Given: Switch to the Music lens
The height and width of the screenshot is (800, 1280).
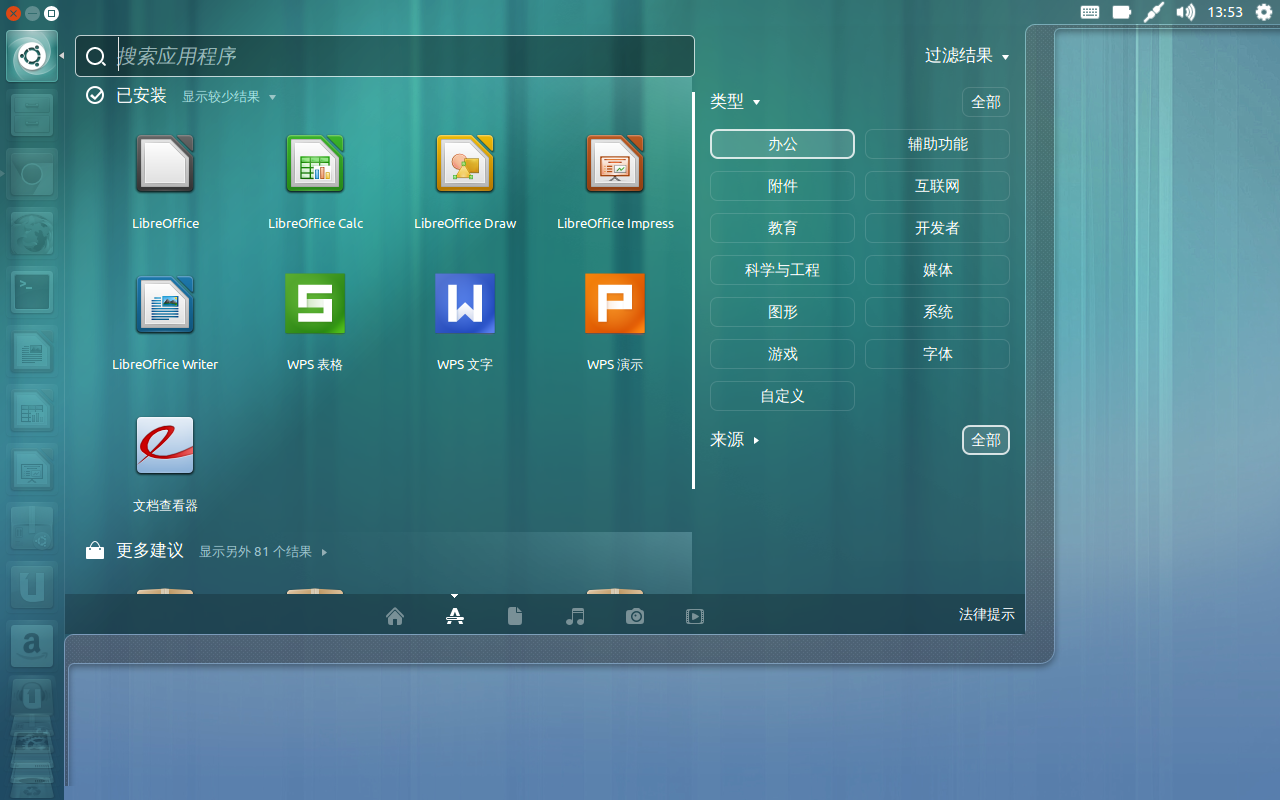Looking at the screenshot, I should [x=575, y=616].
